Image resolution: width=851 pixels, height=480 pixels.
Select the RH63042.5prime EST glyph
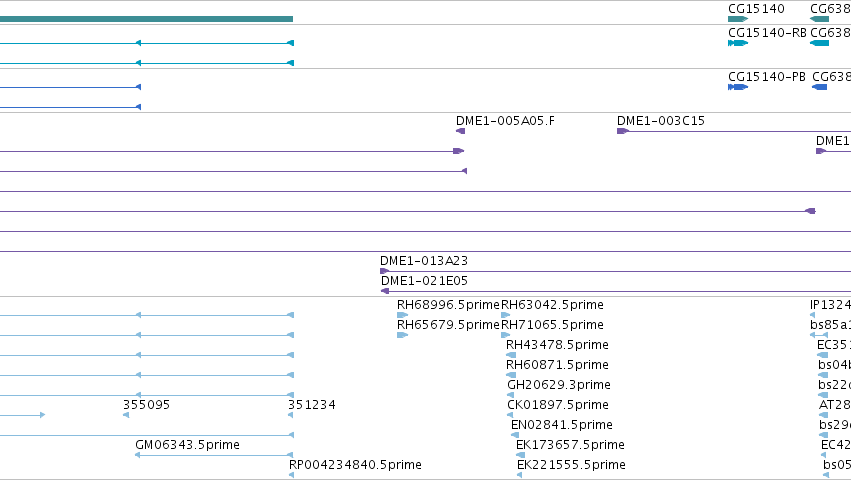(x=505, y=315)
